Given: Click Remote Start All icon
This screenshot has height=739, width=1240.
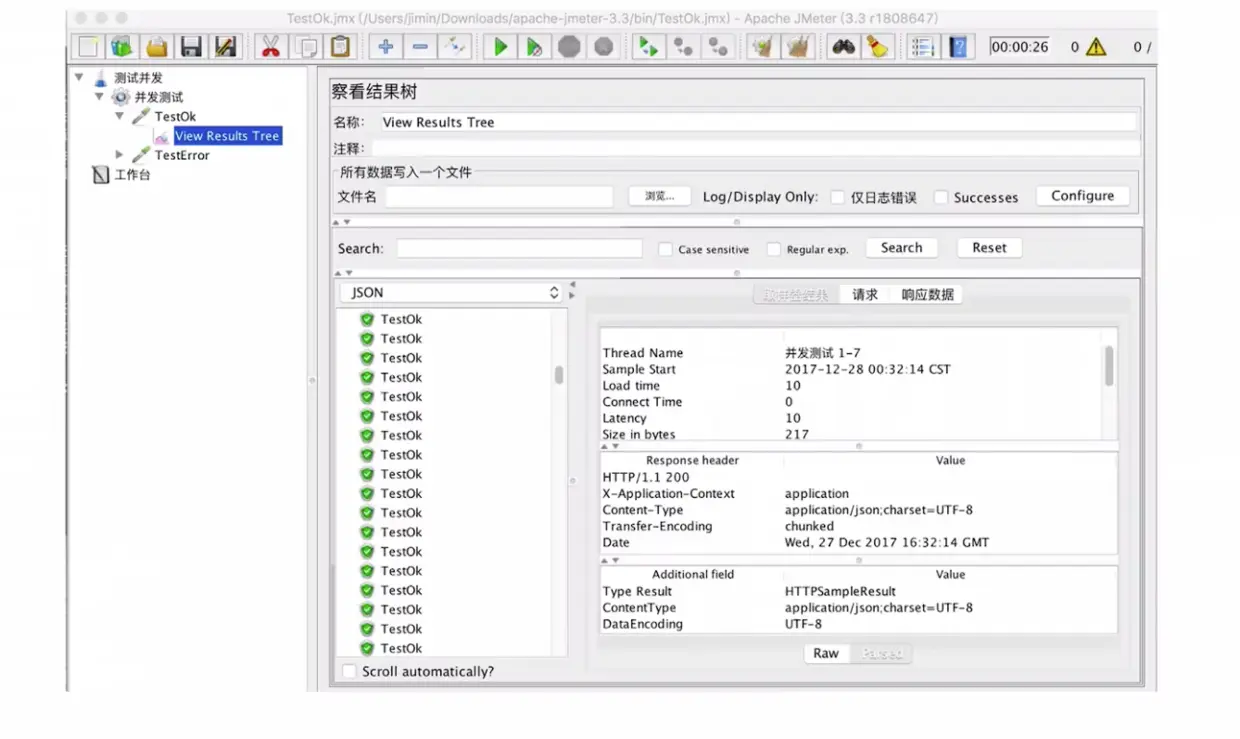Looking at the screenshot, I should coord(649,47).
